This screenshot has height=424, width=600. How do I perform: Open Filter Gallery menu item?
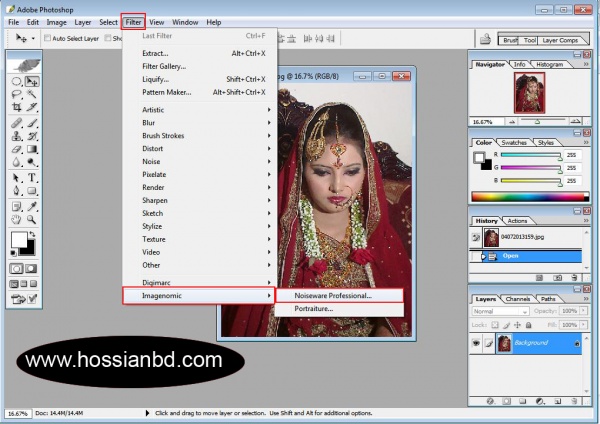coord(199,67)
